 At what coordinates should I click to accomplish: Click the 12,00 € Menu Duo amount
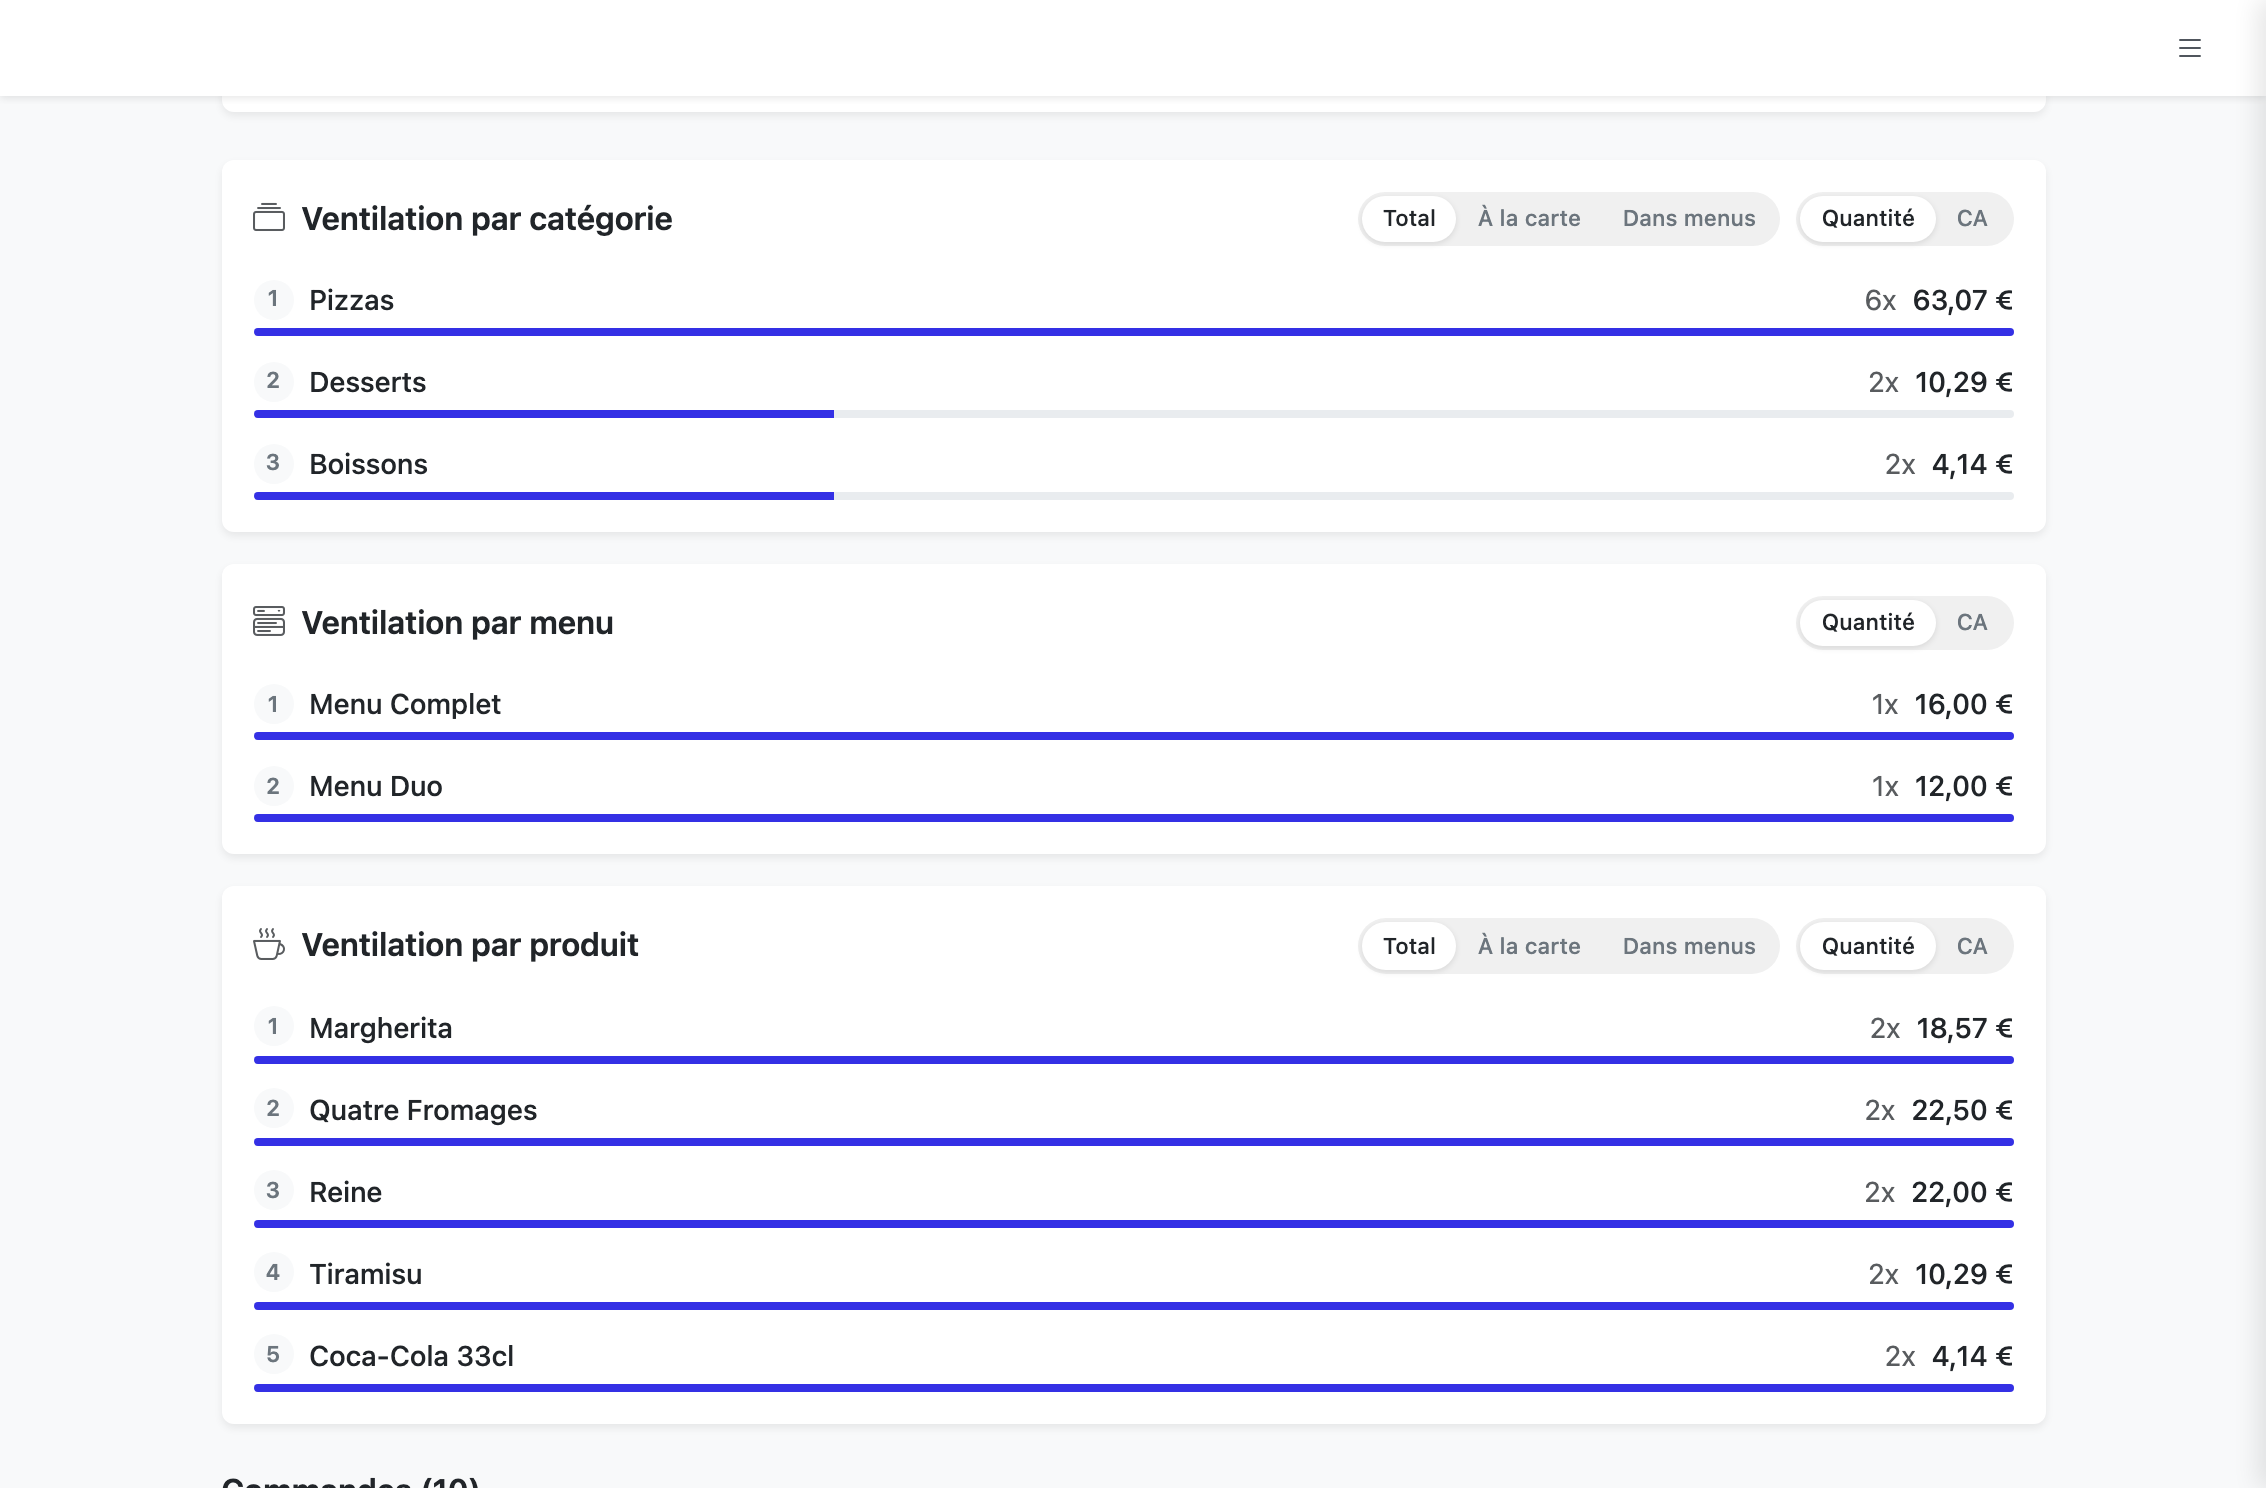click(x=1964, y=786)
